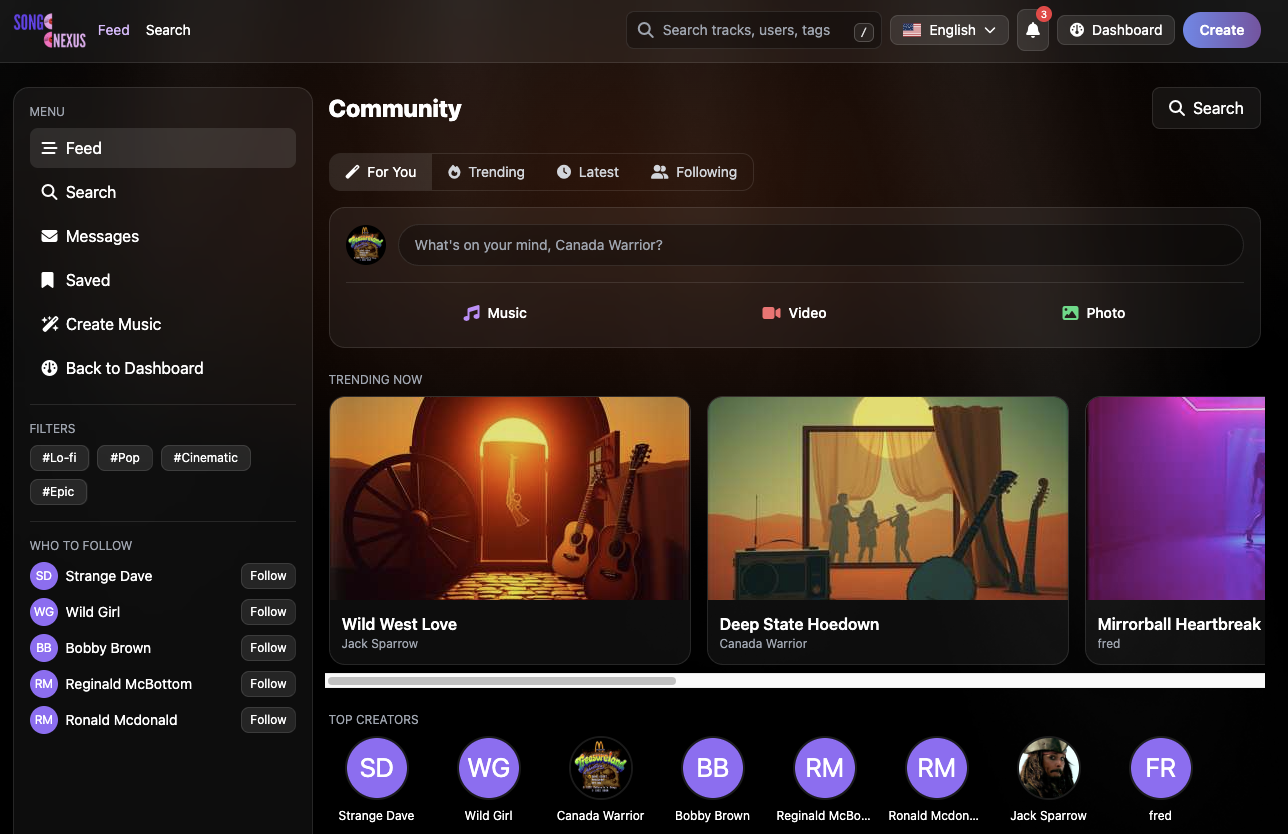Follow Strange Dave from the suggestions list
The image size is (1288, 834).
tap(268, 575)
